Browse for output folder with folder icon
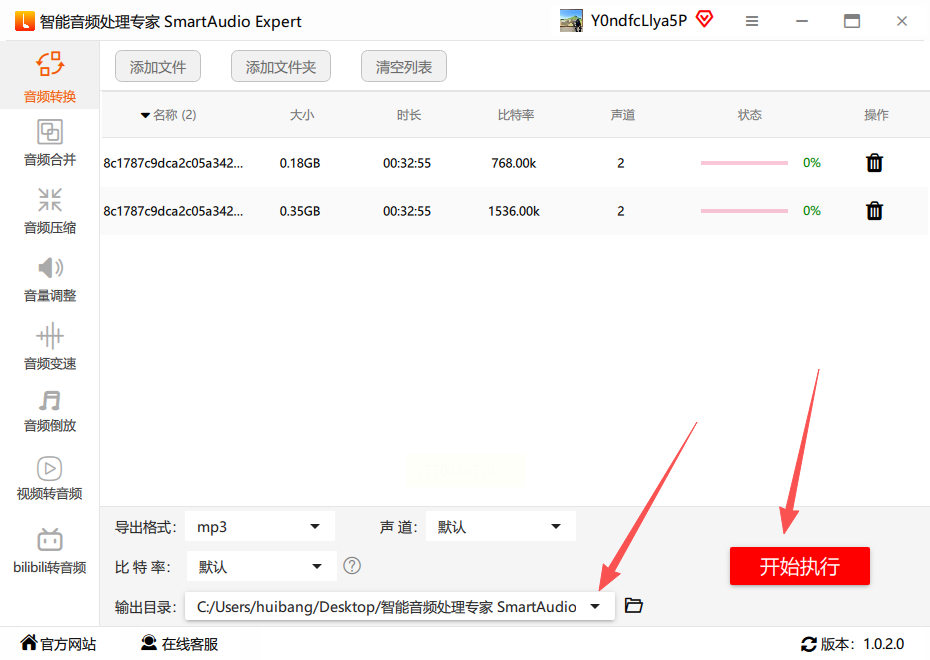Screen dimensions: 930x660 [x=633, y=605]
